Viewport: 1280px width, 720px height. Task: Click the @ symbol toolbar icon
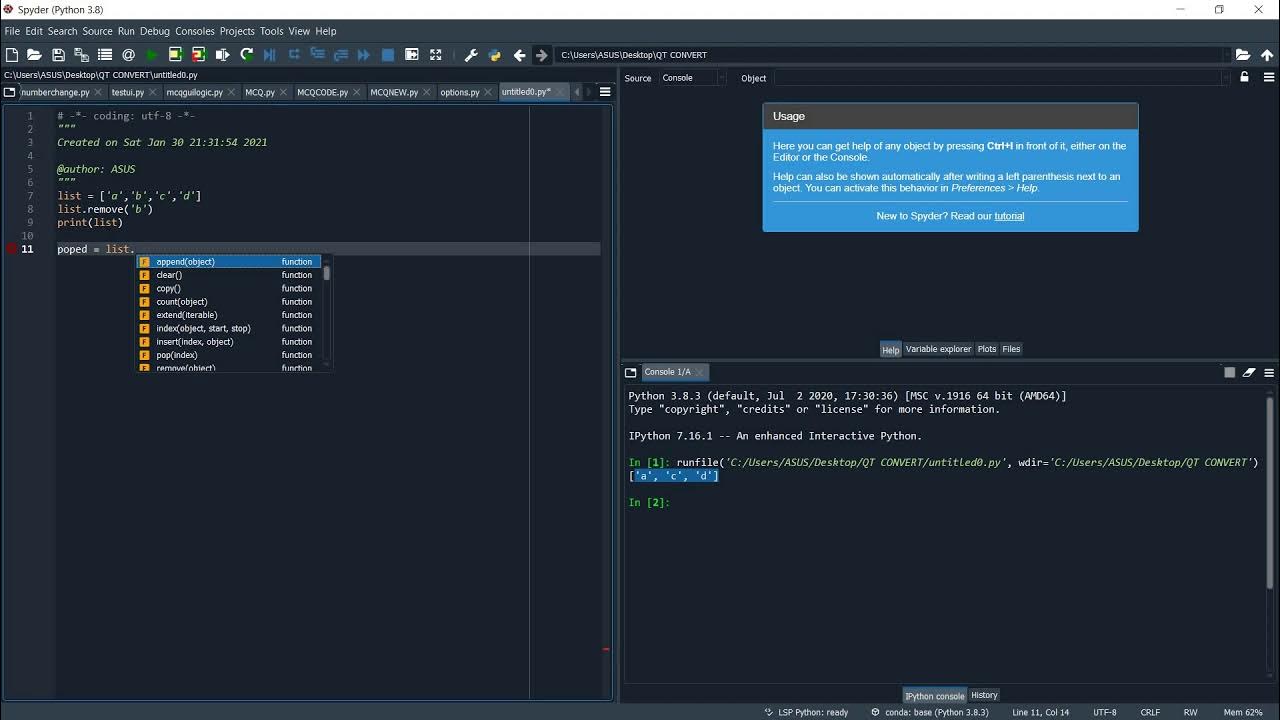[128, 55]
